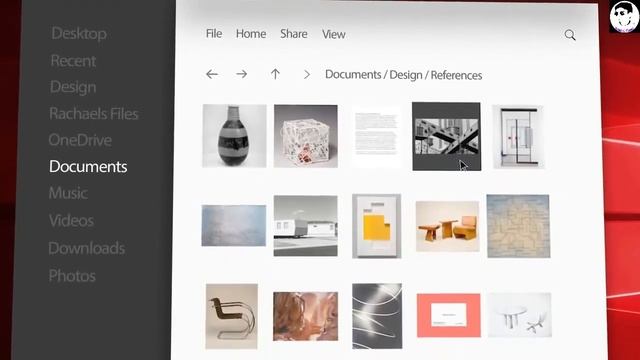Select the copper abstract painting thumbnail
The width and height of the screenshot is (640, 360).
click(306, 316)
